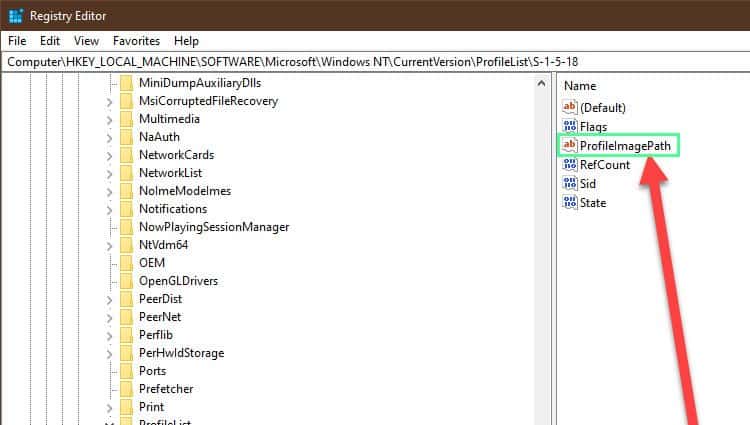
Task: Click the Prefetcher folder icon
Action: (127, 389)
